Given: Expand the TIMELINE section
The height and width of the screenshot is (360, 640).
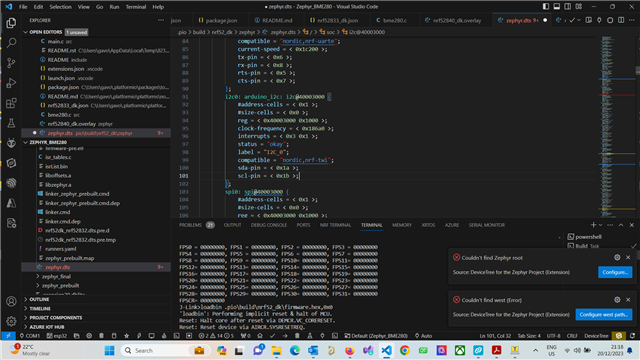Looking at the screenshot, I should coord(40,309).
